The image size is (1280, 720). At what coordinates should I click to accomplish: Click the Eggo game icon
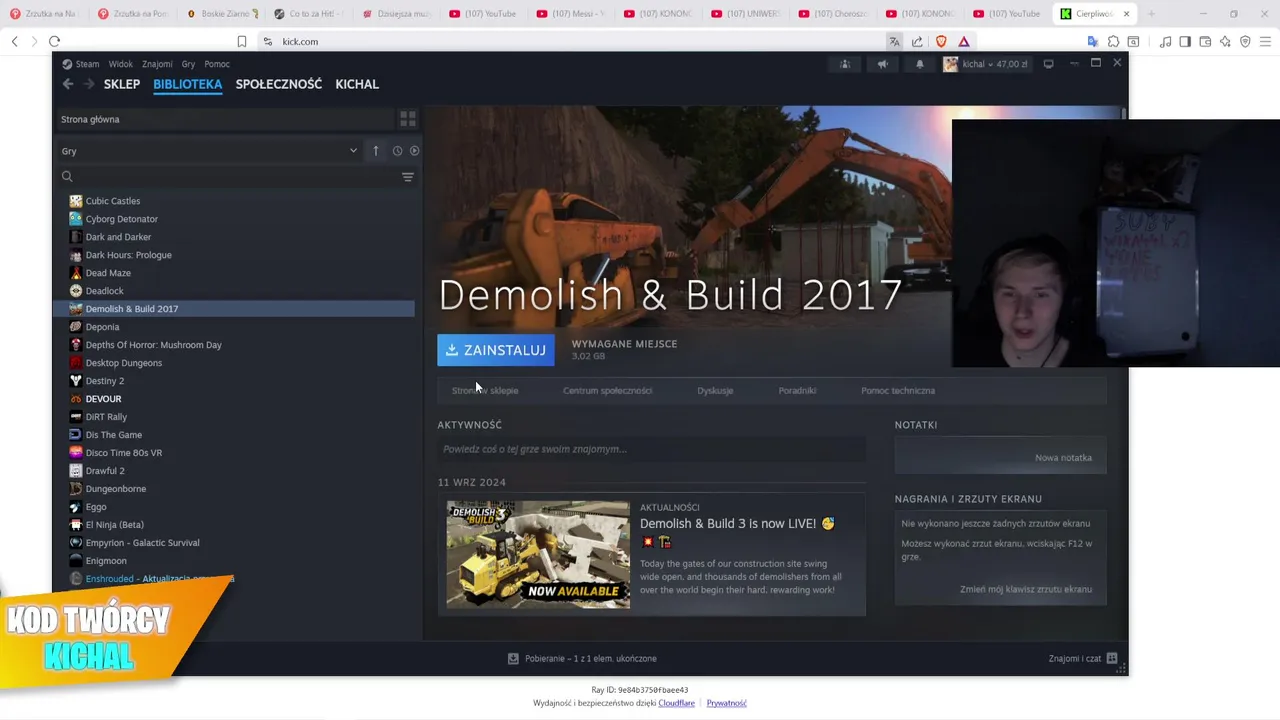tap(76, 507)
